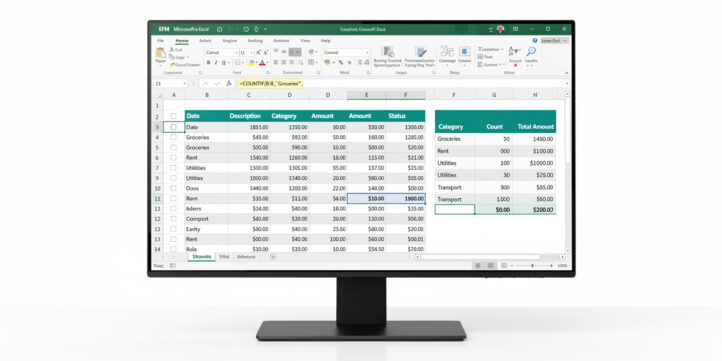Open the font name dropdown
The width and height of the screenshot is (722, 361).
[236, 52]
